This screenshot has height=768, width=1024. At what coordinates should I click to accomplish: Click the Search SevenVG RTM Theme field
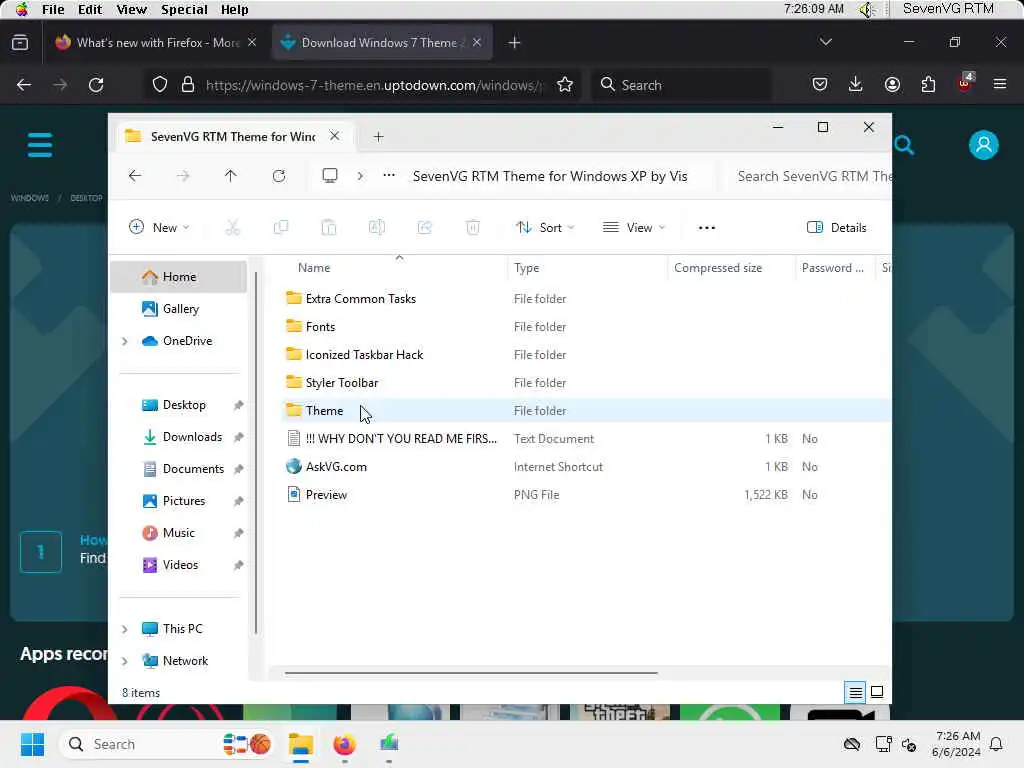tap(808, 176)
